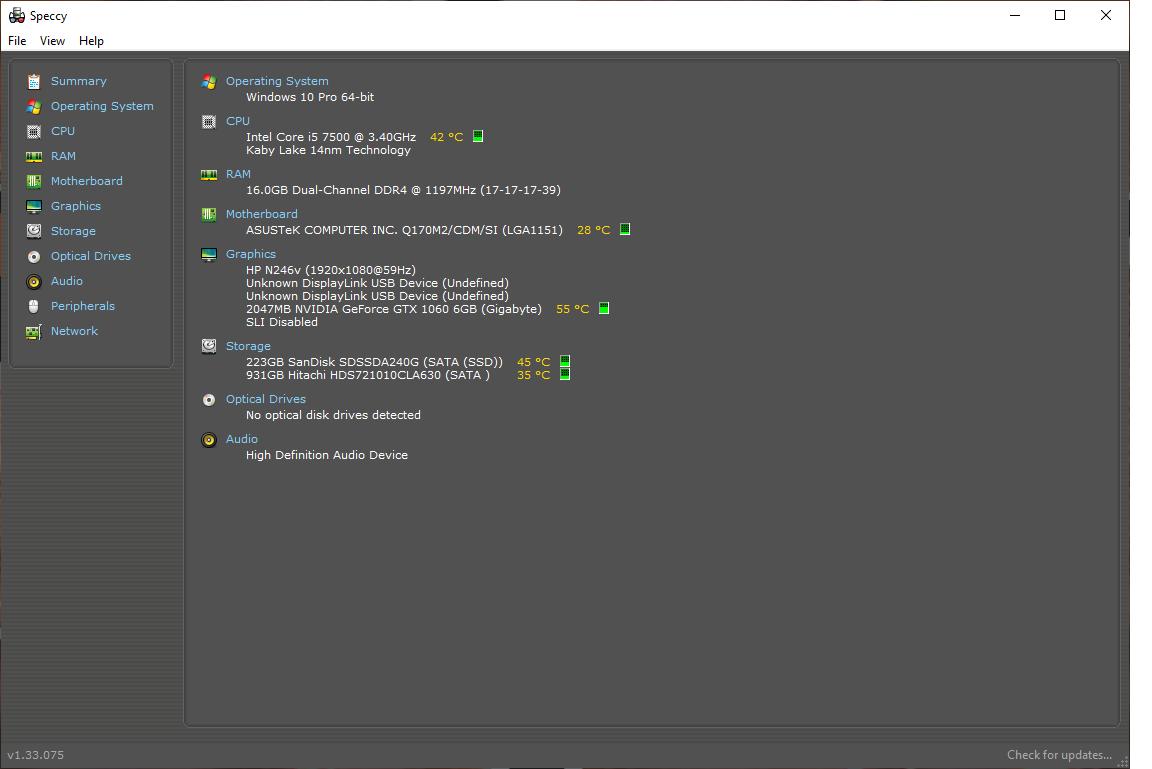Click "High Definition Audio Device" text
The image size is (1152, 769).
point(327,455)
